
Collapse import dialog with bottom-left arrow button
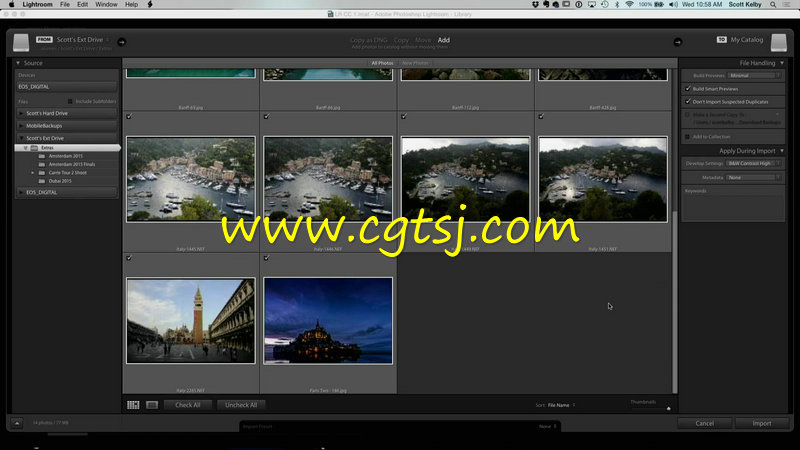(17, 423)
